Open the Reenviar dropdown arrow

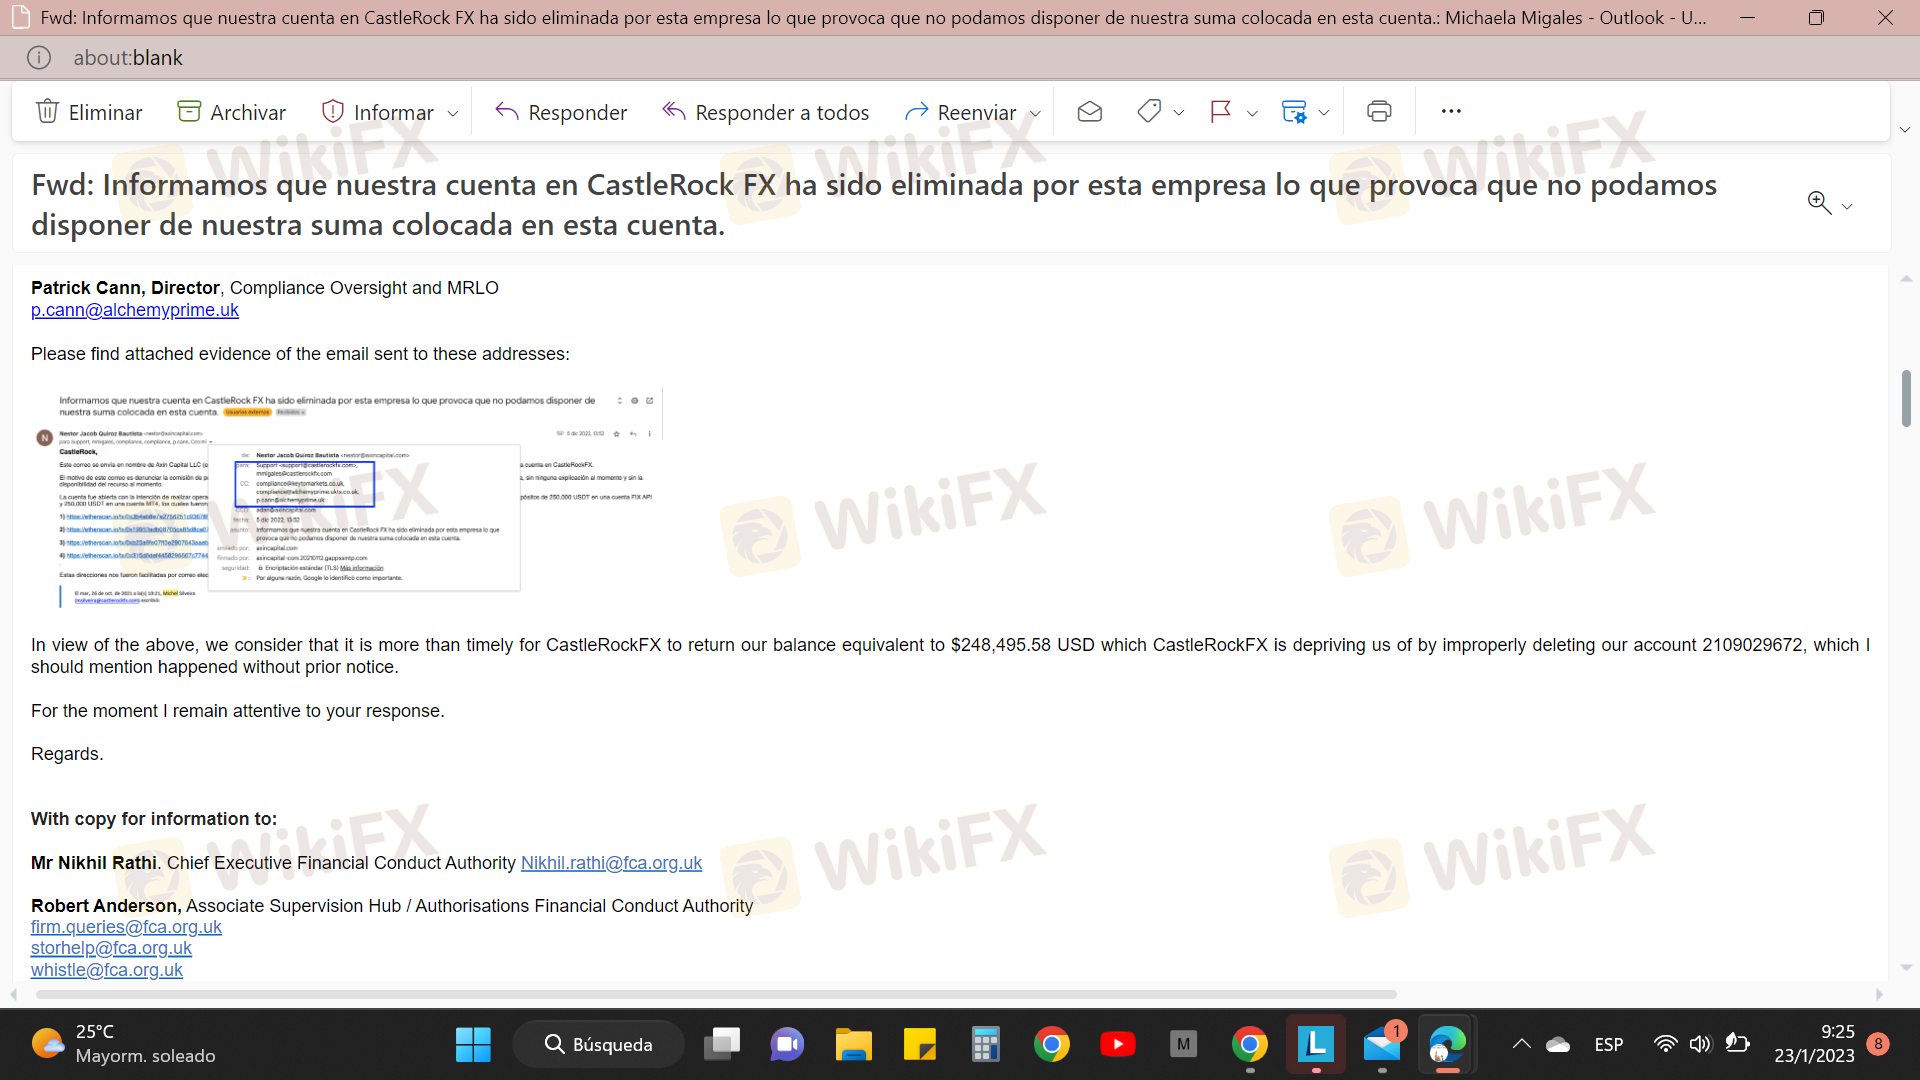coord(1035,113)
